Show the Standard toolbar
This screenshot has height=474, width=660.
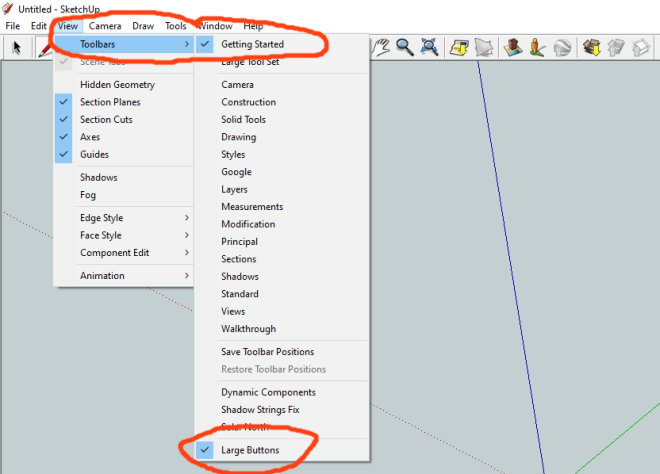click(282, 294)
